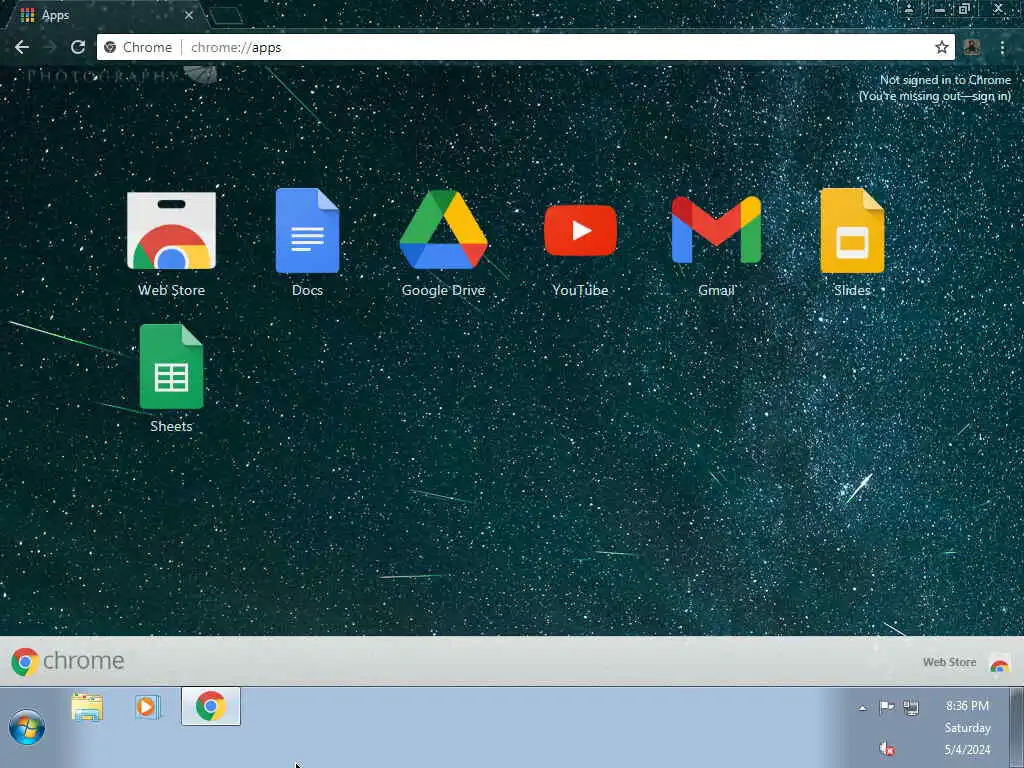The image size is (1024, 768).
Task: Click the Show desktop strip
Action: [x=1017, y=728]
